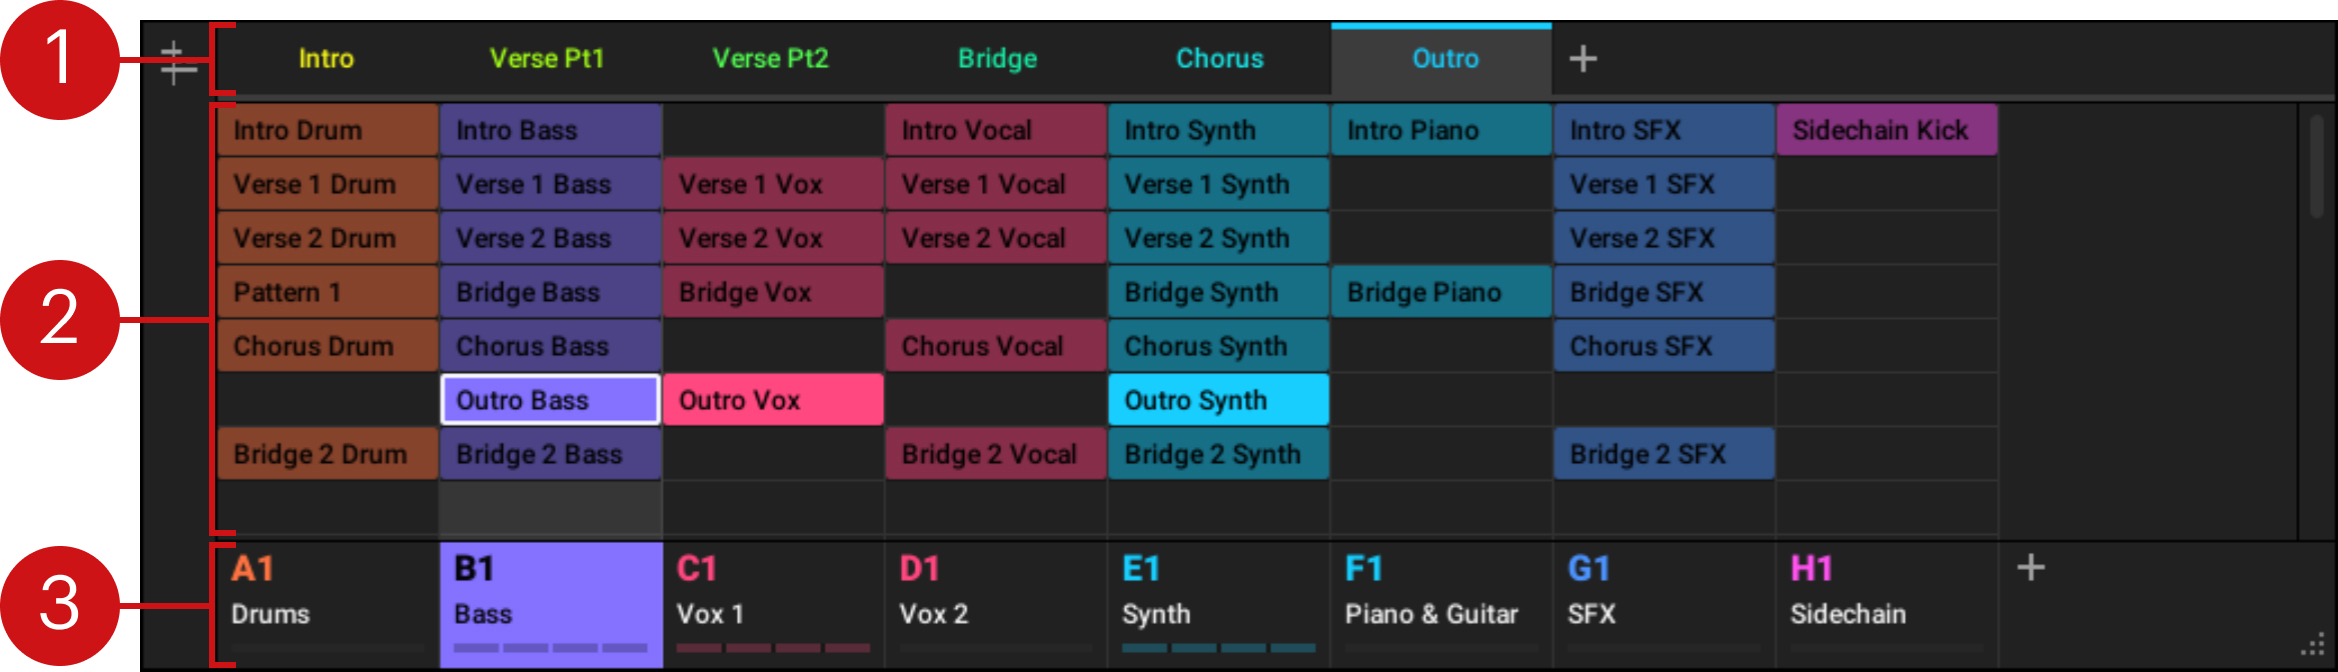The image size is (2338, 672).
Task: Click the Sidechain Kick pattern
Action: point(1886,130)
